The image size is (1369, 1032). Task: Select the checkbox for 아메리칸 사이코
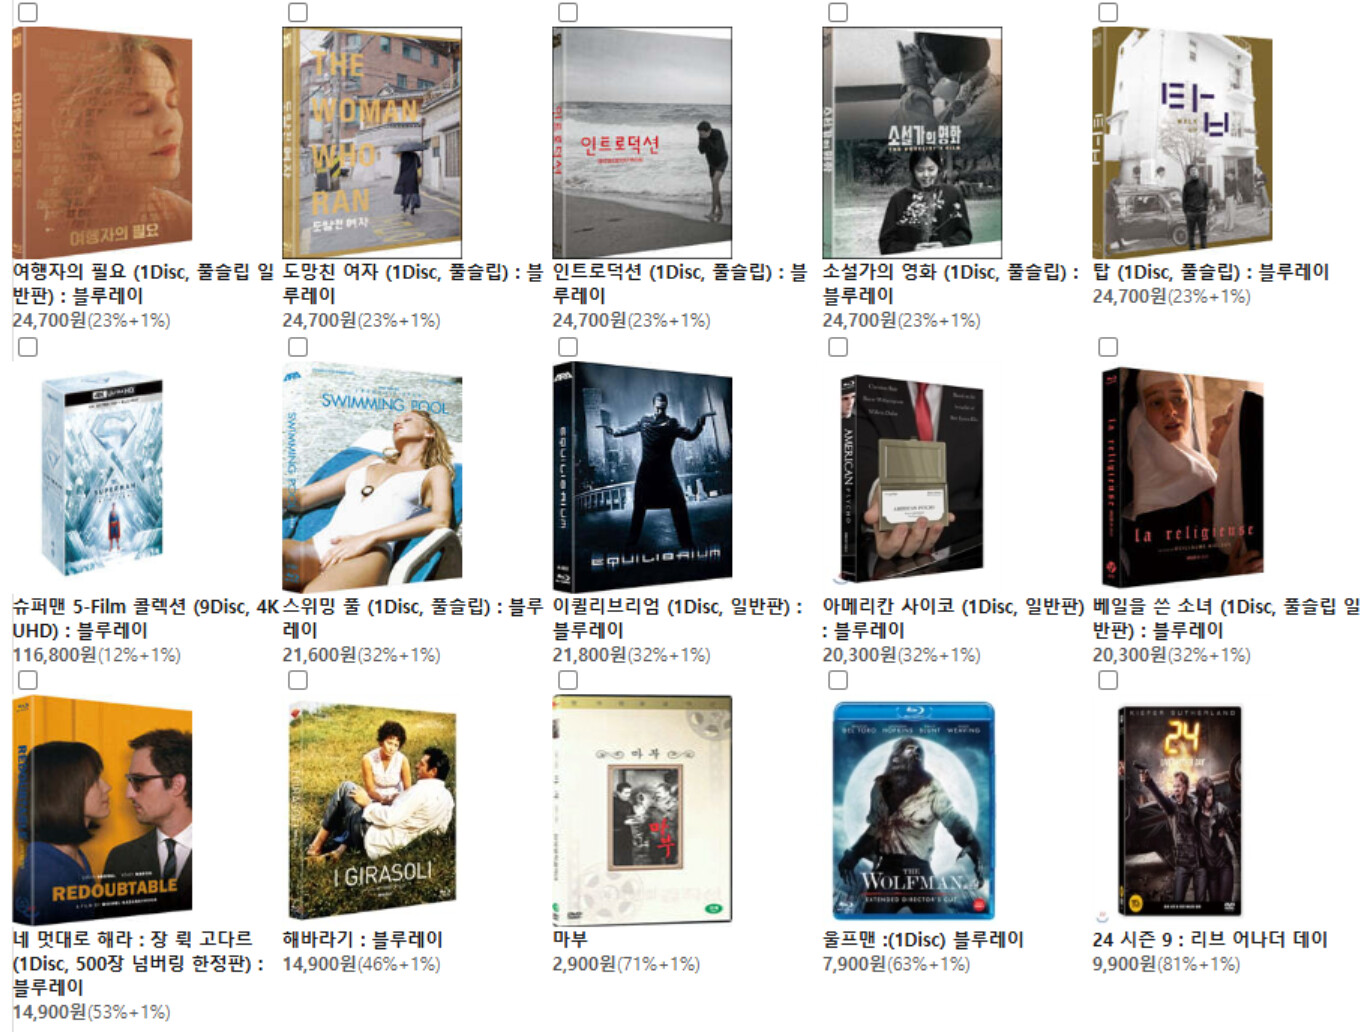pos(838,346)
